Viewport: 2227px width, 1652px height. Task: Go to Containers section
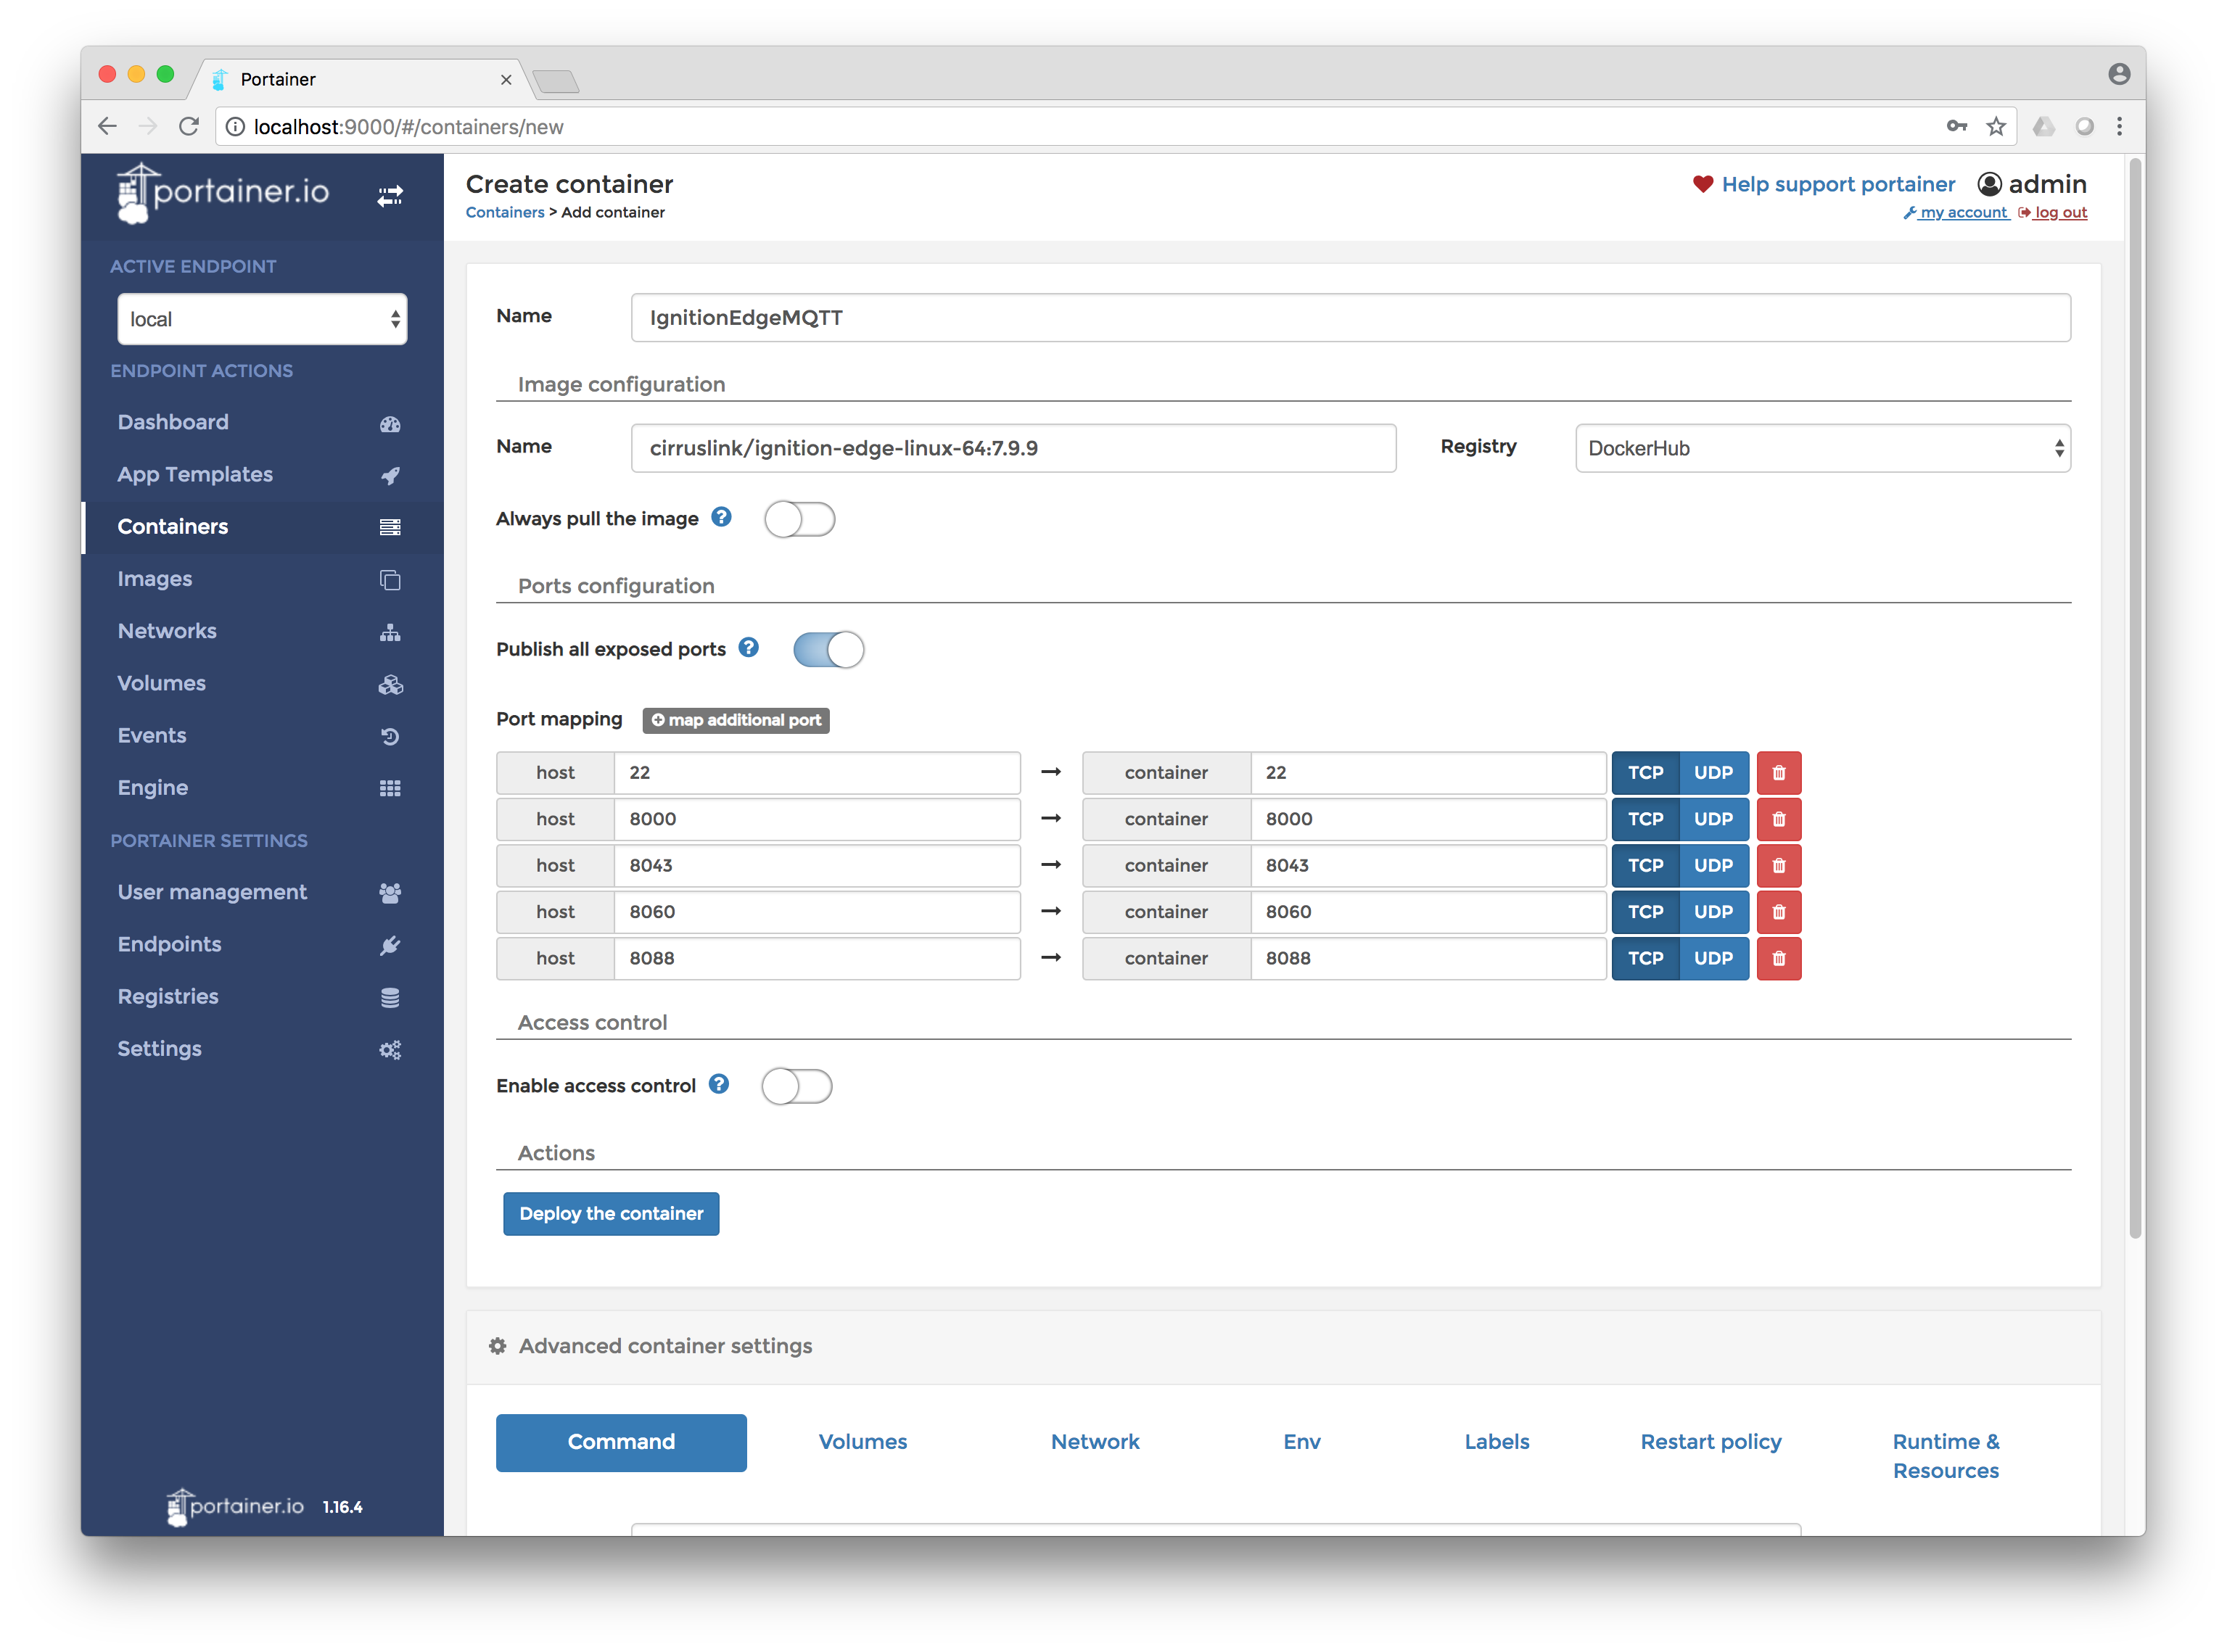(x=262, y=526)
